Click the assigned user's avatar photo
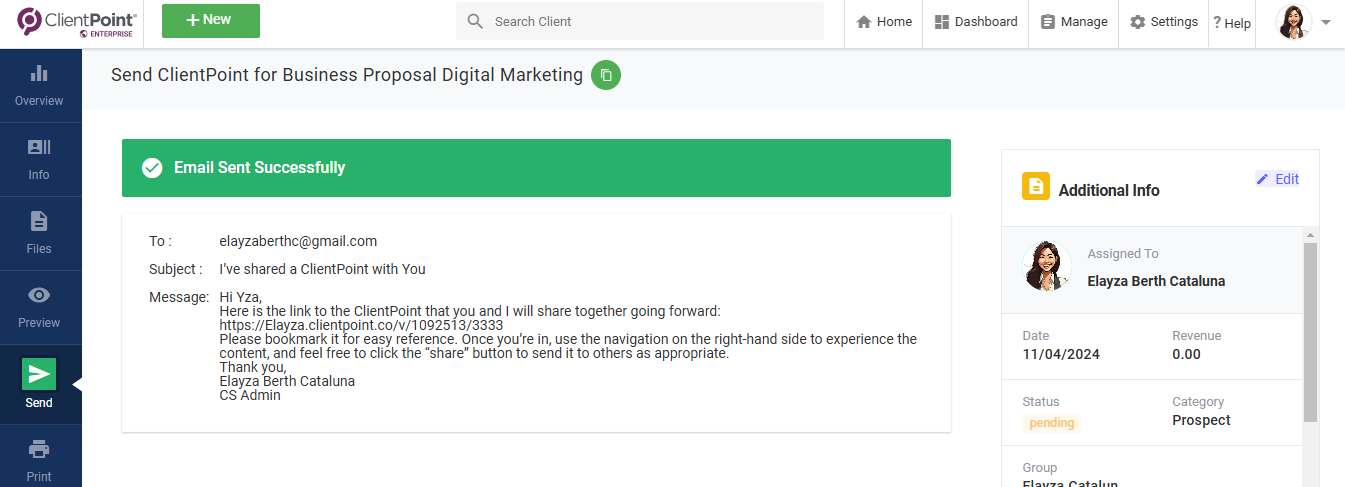1345x487 pixels. (1047, 267)
